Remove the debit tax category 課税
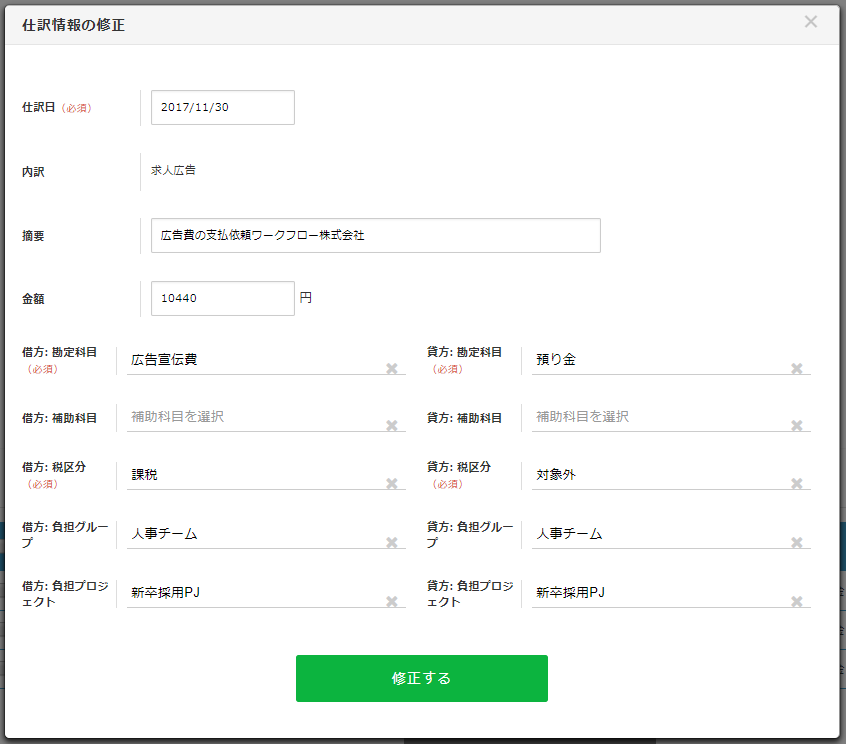The width and height of the screenshot is (846, 744). point(392,484)
